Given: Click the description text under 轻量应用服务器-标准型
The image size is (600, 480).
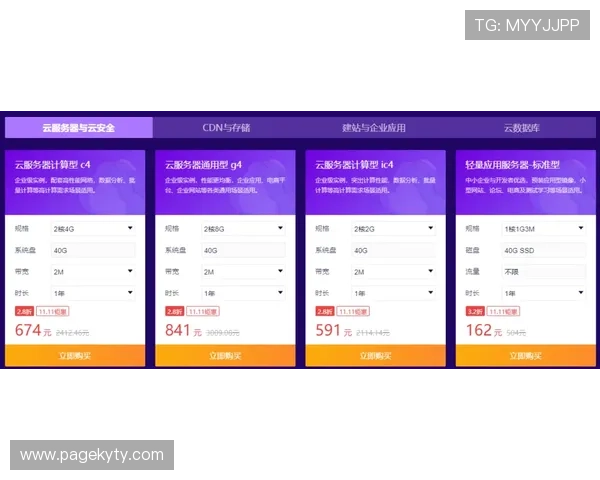Looking at the screenshot, I should [x=525, y=185].
